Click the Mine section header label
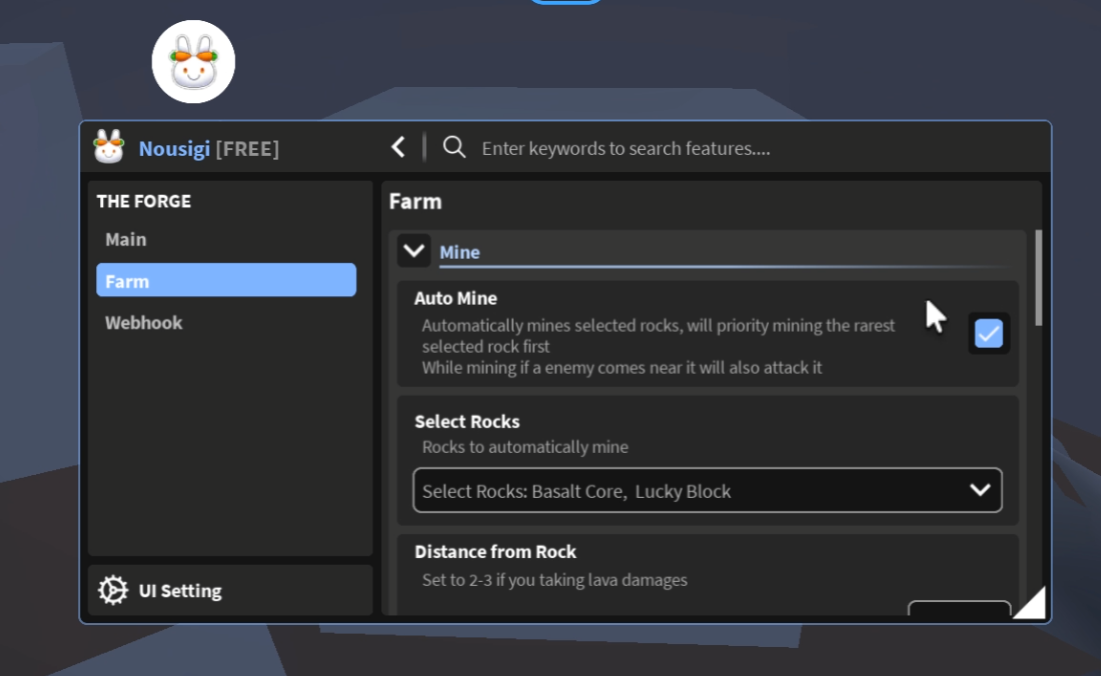The image size is (1101, 676). click(x=460, y=252)
